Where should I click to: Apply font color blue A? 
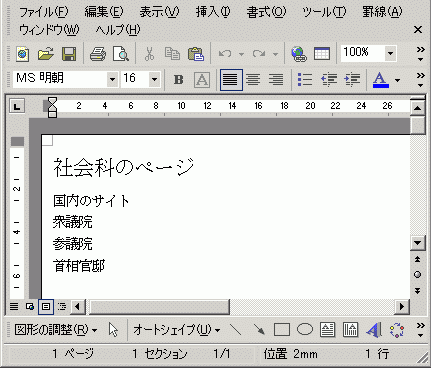pos(381,80)
